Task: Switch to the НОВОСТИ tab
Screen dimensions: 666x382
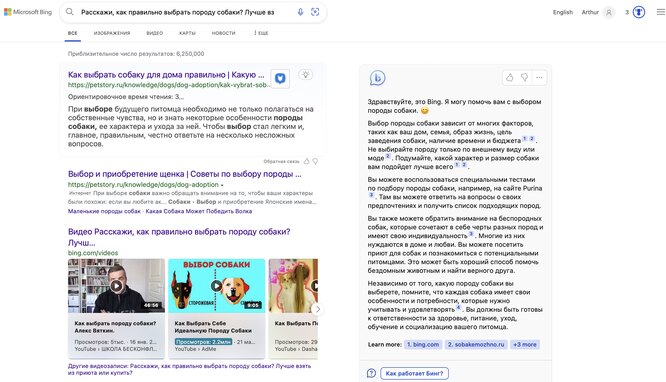Action: pos(223,33)
